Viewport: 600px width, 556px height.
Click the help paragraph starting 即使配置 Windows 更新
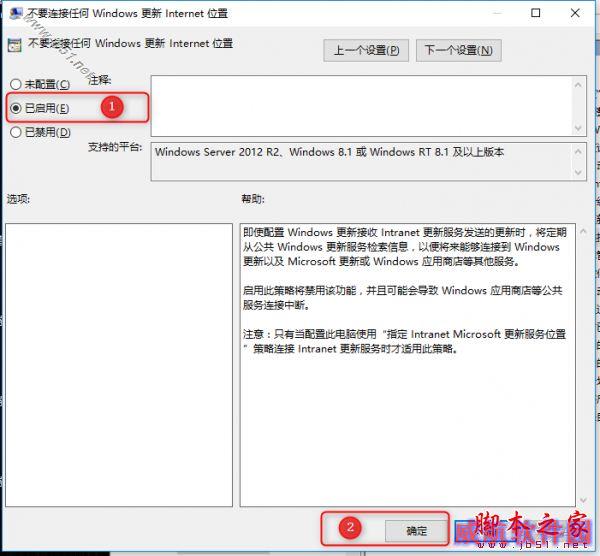[x=404, y=247]
